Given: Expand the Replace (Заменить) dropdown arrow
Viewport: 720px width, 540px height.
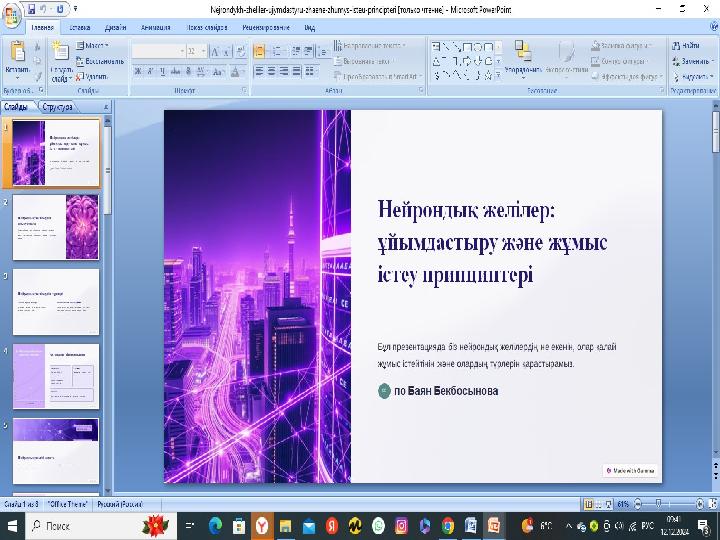Looking at the screenshot, I should tap(712, 61).
